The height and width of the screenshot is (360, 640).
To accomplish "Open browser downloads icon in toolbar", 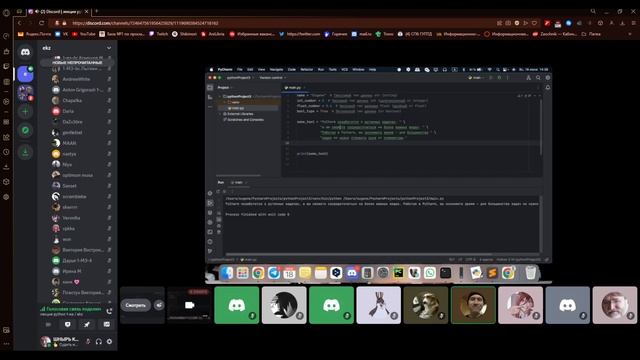I will tap(622, 23).
